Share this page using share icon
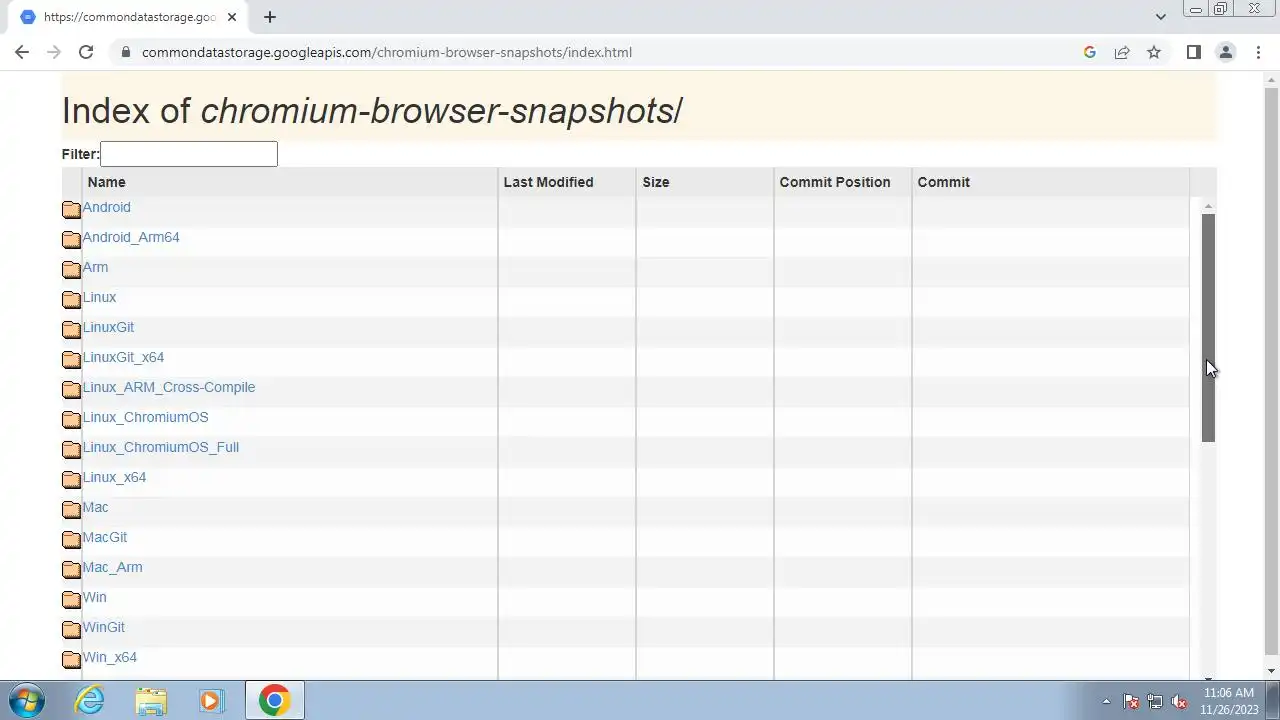 (x=1122, y=52)
